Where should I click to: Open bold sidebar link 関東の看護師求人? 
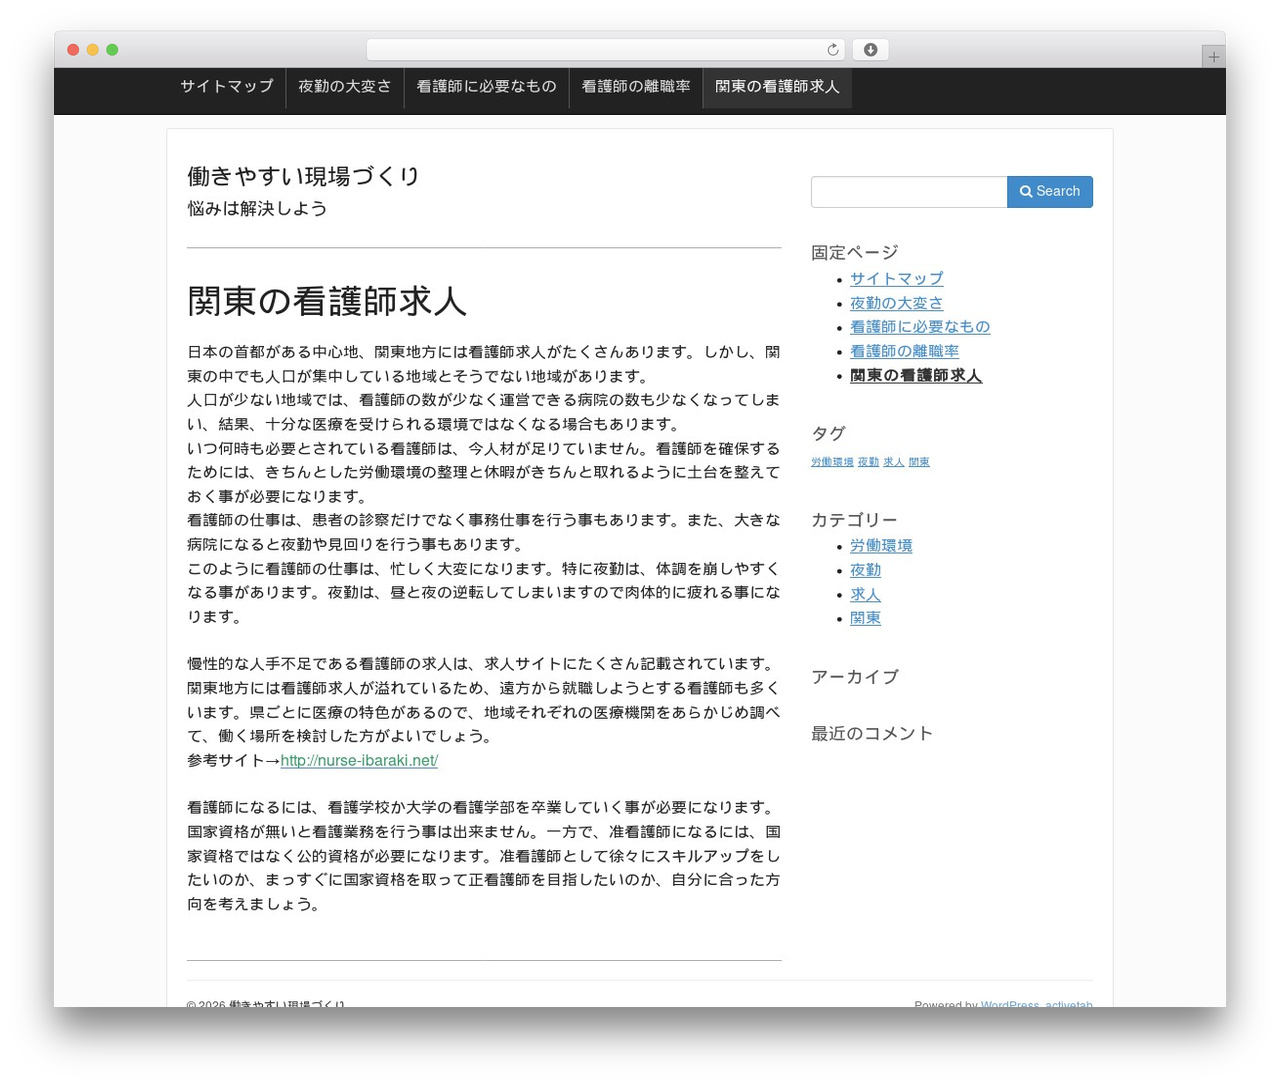pos(916,376)
